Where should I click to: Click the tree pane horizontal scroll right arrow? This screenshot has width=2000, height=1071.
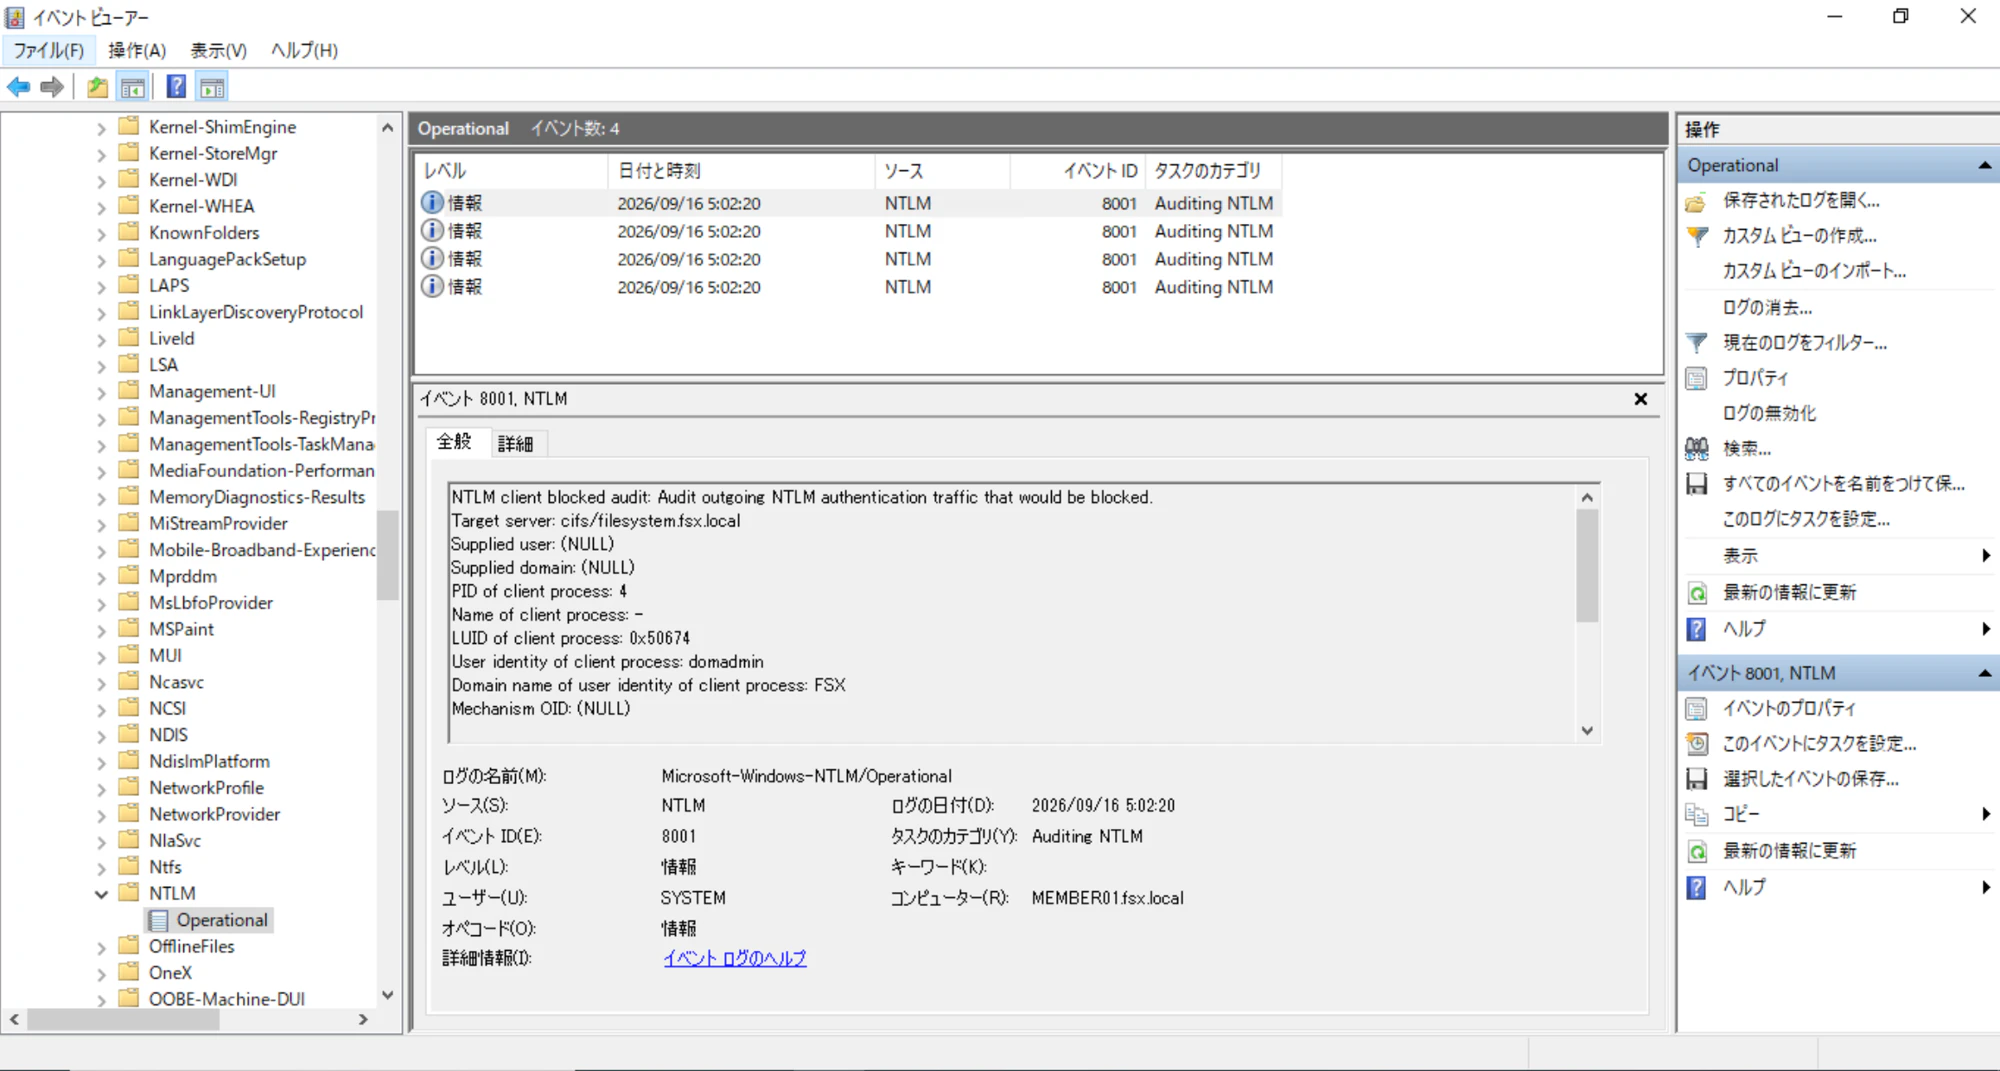(363, 1019)
